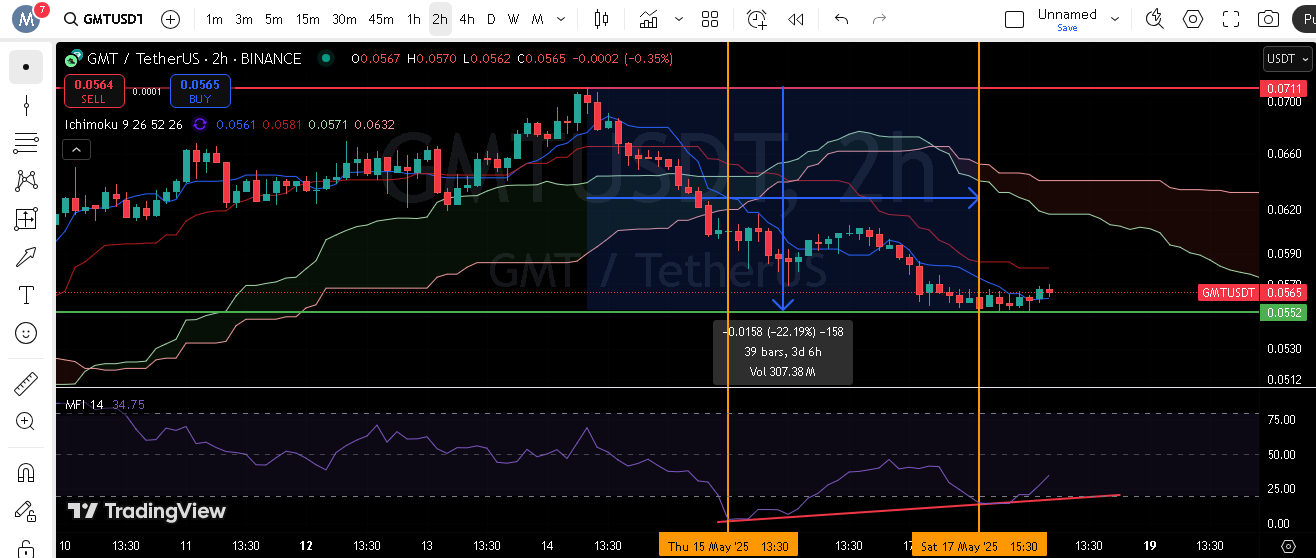Expand the timeframe interval dropdown

click(x=561, y=19)
